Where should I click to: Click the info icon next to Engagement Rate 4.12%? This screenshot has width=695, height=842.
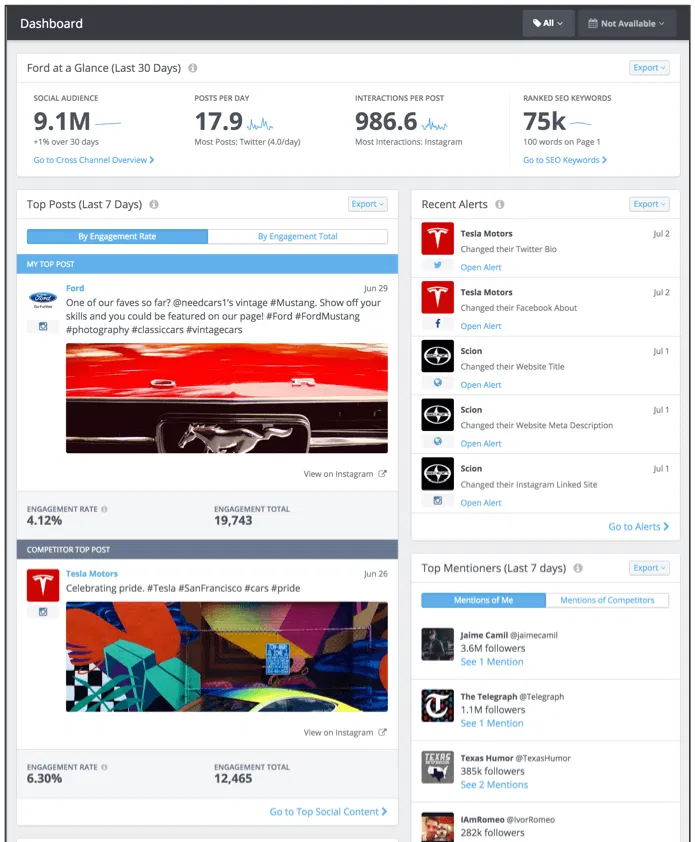104,509
